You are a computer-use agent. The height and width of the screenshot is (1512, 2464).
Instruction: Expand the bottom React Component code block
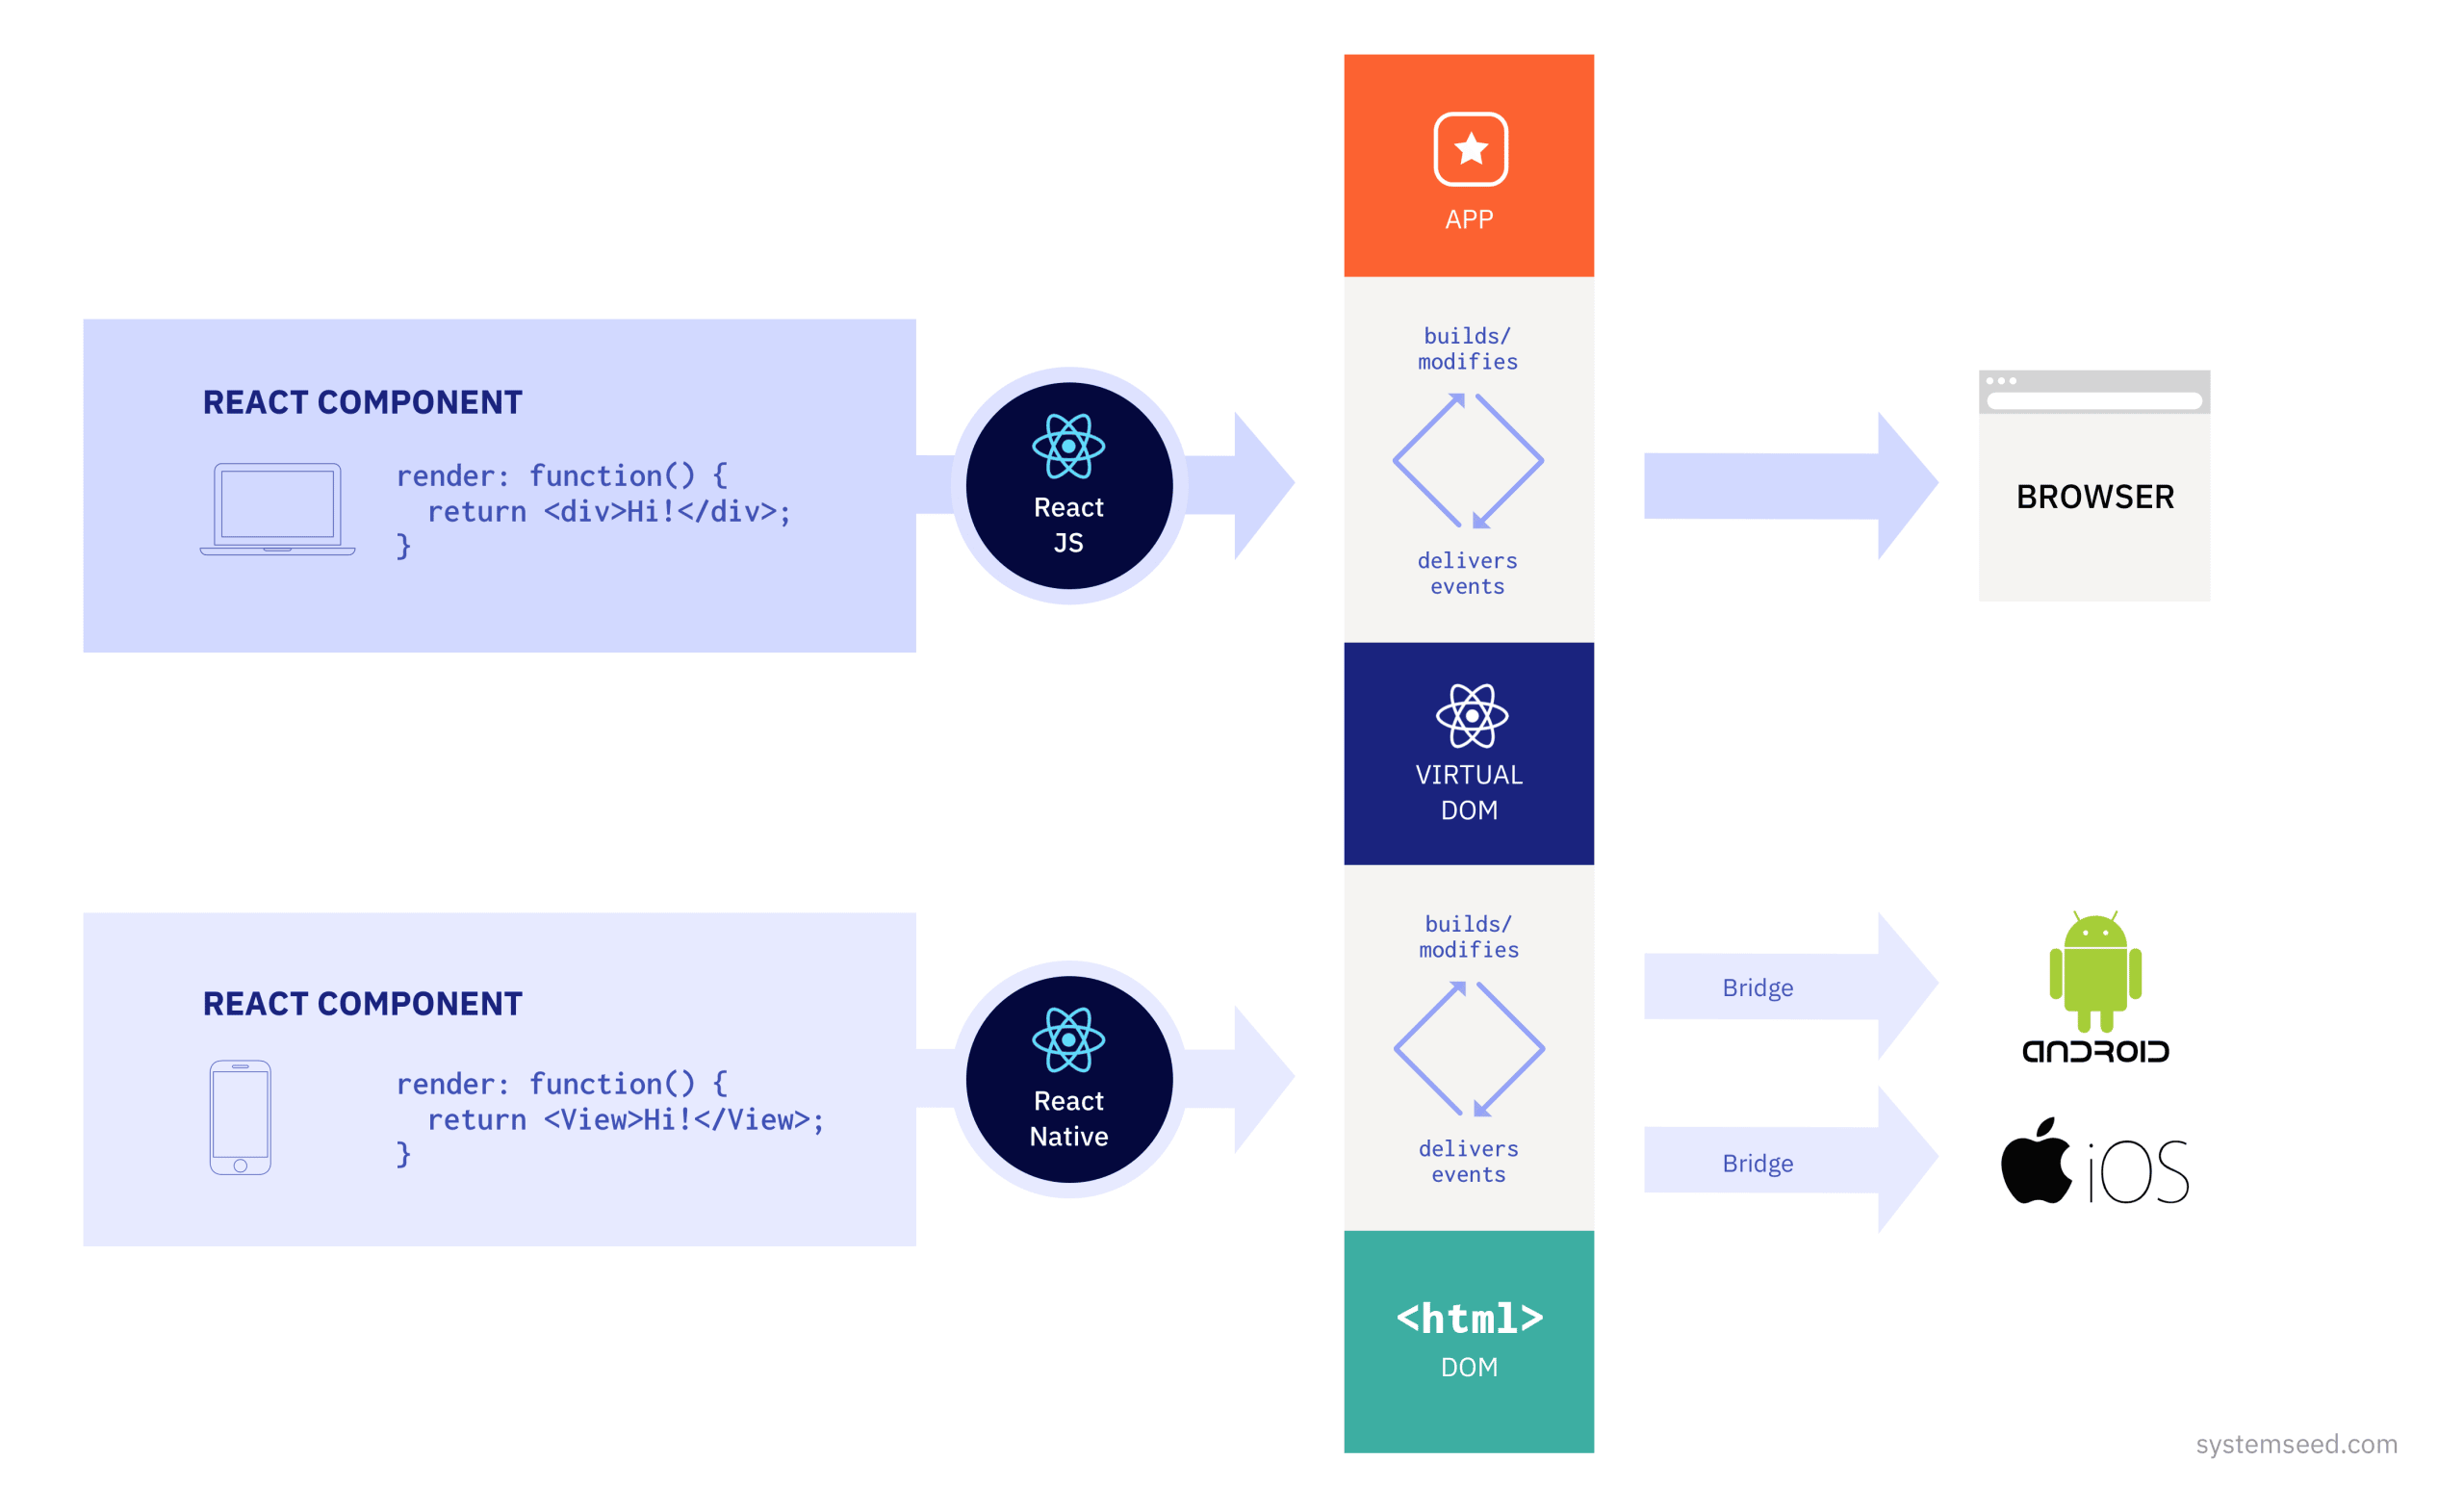tap(510, 1117)
